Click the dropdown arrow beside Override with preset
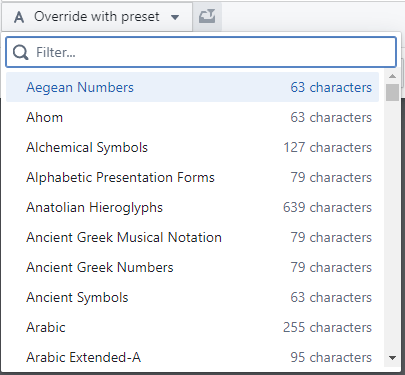 (175, 17)
